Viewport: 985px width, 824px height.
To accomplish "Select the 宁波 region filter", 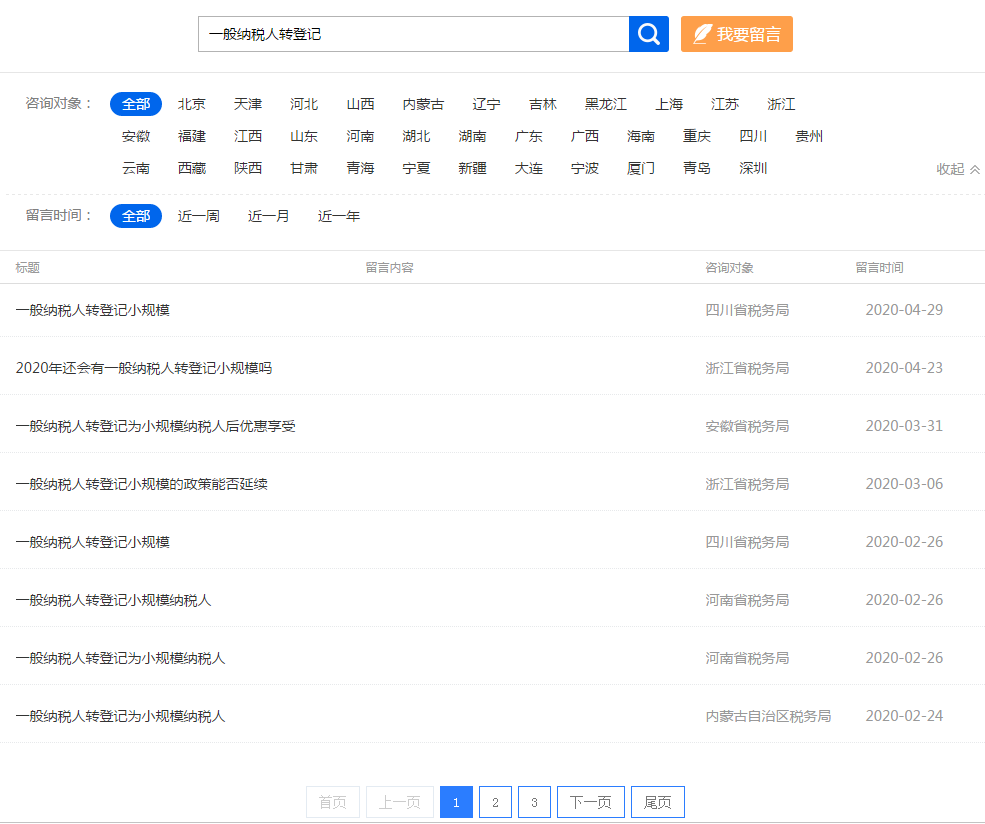I will pyautogui.click(x=584, y=168).
